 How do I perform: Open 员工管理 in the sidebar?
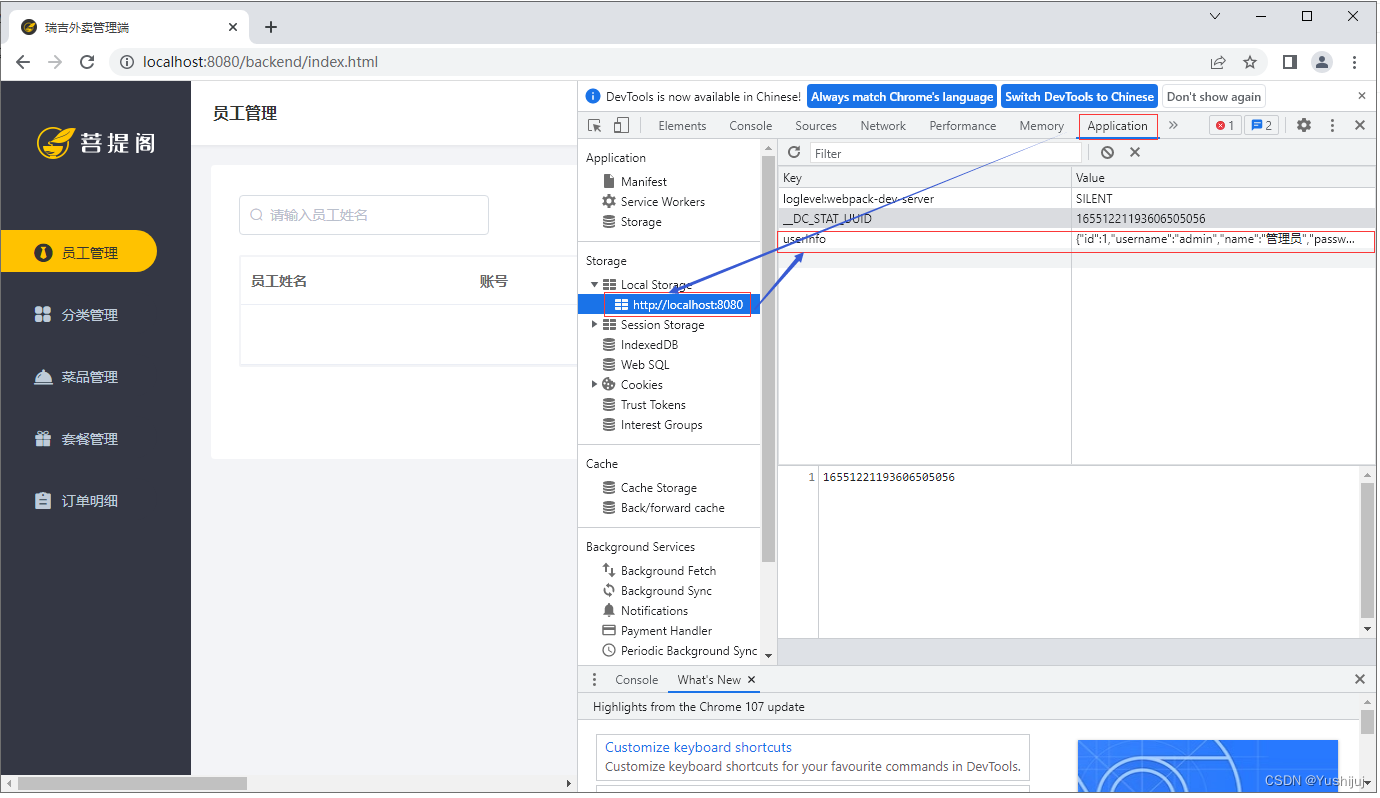79,252
